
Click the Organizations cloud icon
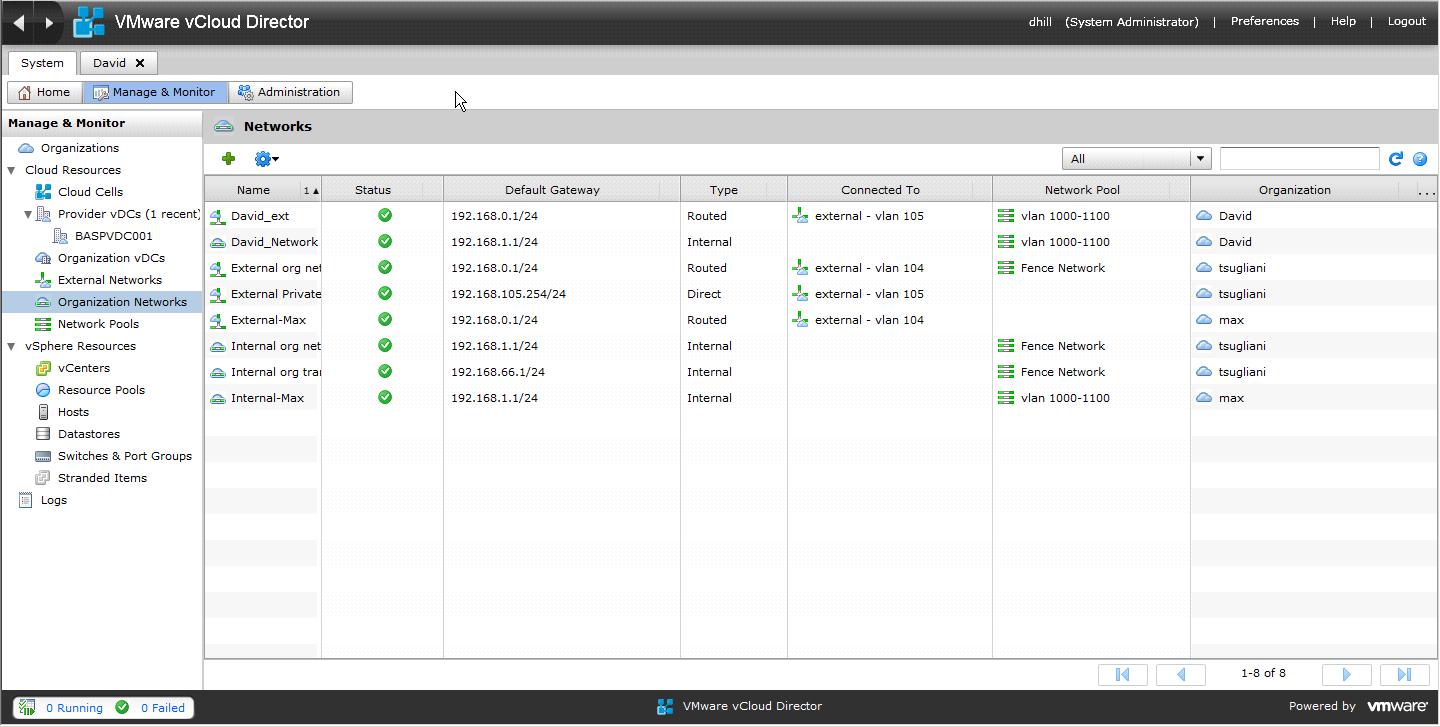(x=26, y=148)
